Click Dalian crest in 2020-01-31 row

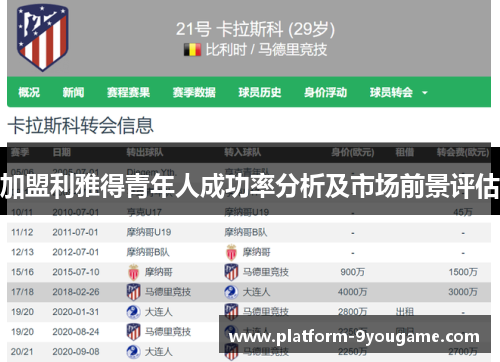[133, 312]
